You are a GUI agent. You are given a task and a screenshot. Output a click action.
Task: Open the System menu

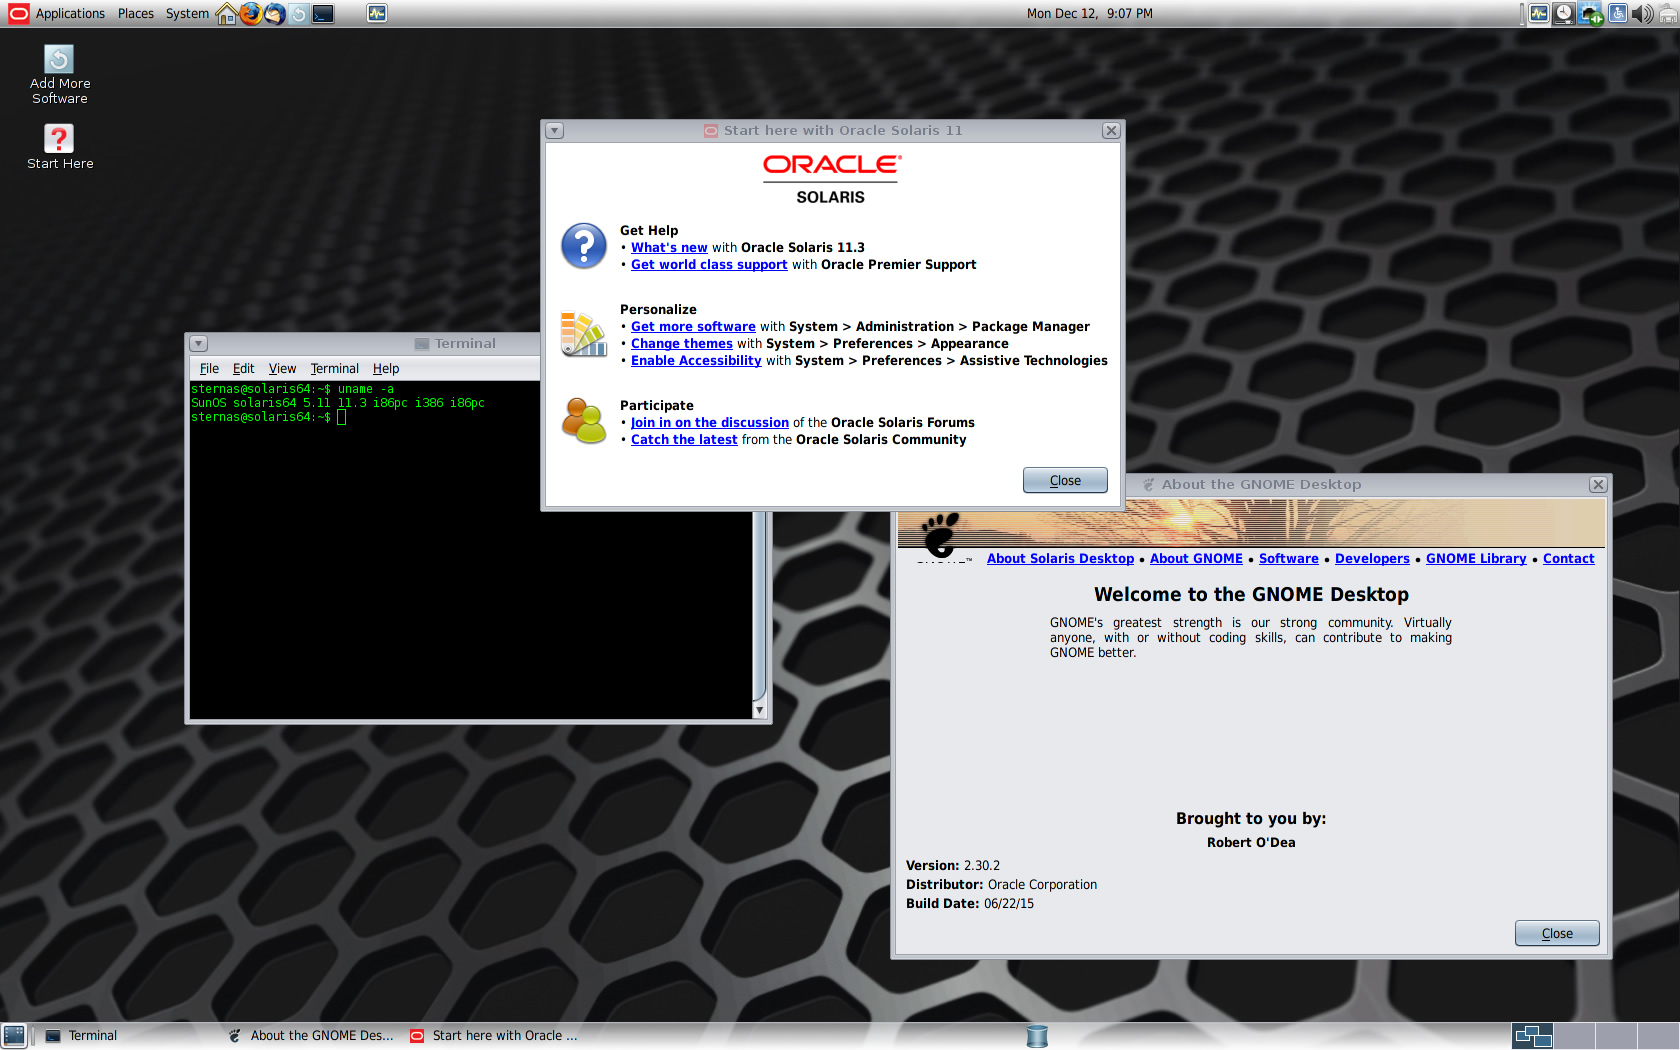click(187, 13)
